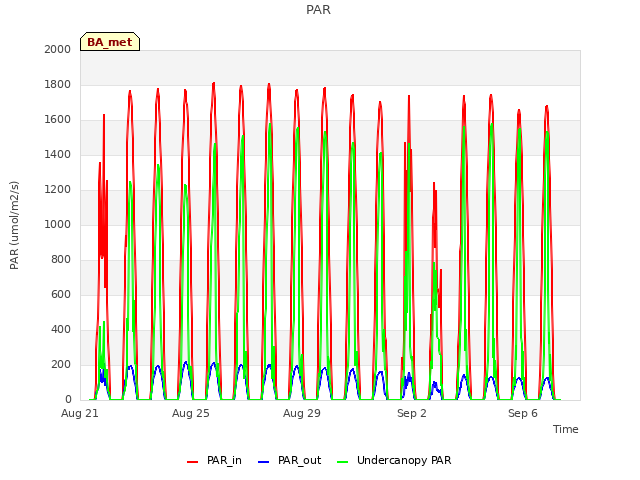The height and width of the screenshot is (480, 640).
Task: Click the Sep 2 x-axis label
Action: [x=412, y=413]
